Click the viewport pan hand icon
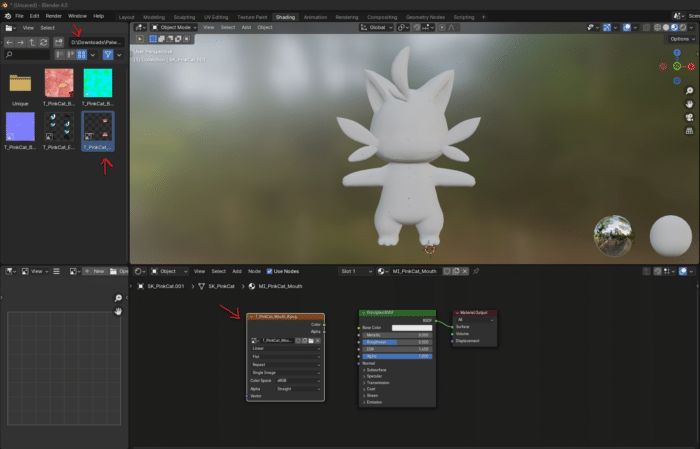The image size is (700, 449). coord(689,104)
